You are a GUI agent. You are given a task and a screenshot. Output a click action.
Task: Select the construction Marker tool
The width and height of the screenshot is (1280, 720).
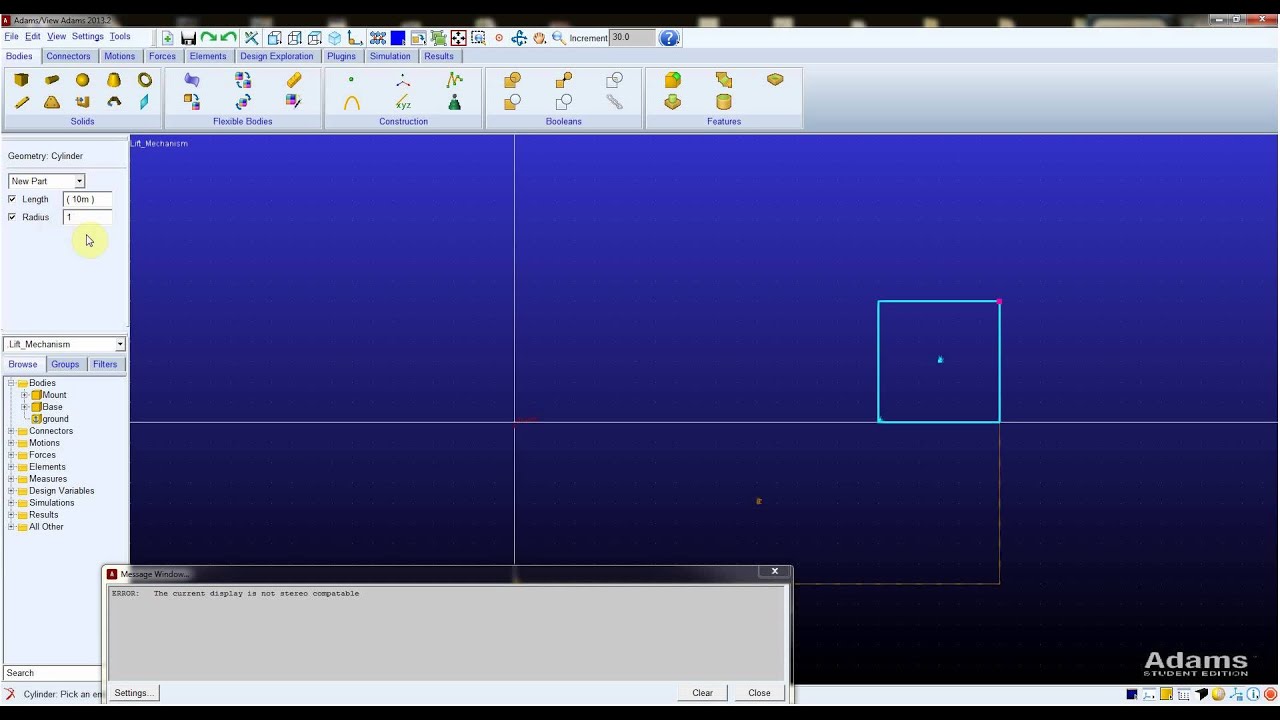[x=403, y=80]
